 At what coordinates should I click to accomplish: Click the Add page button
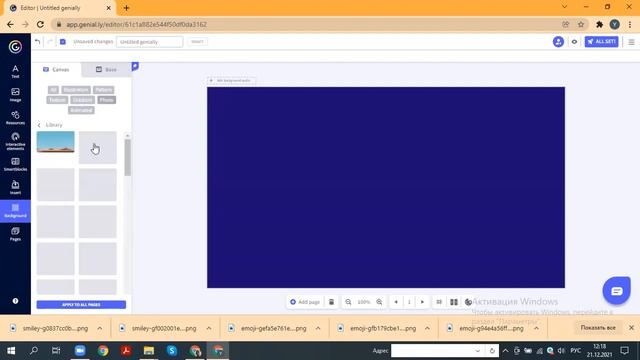pyautogui.click(x=305, y=302)
